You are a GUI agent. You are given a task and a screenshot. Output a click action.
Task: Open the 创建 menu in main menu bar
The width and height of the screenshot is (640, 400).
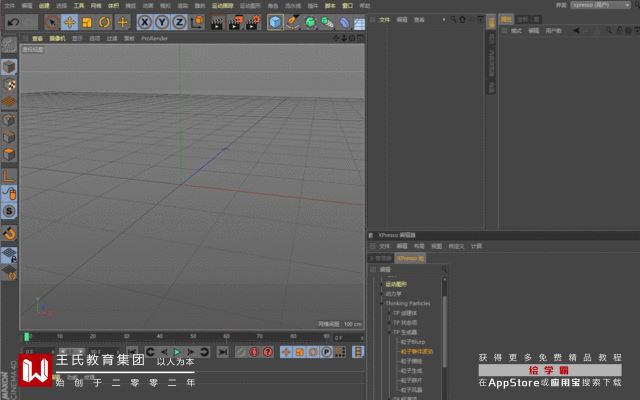click(x=44, y=6)
